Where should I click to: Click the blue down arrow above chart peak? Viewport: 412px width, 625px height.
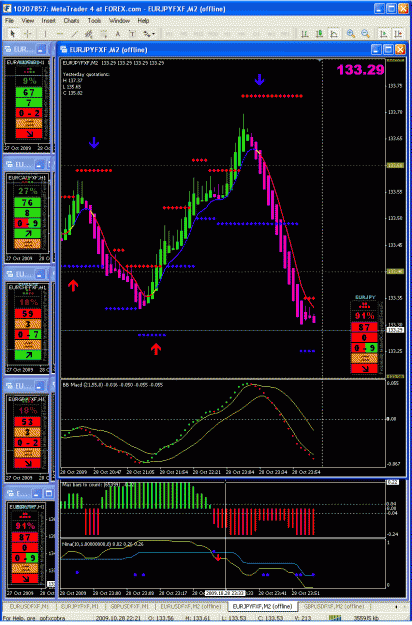[x=259, y=80]
